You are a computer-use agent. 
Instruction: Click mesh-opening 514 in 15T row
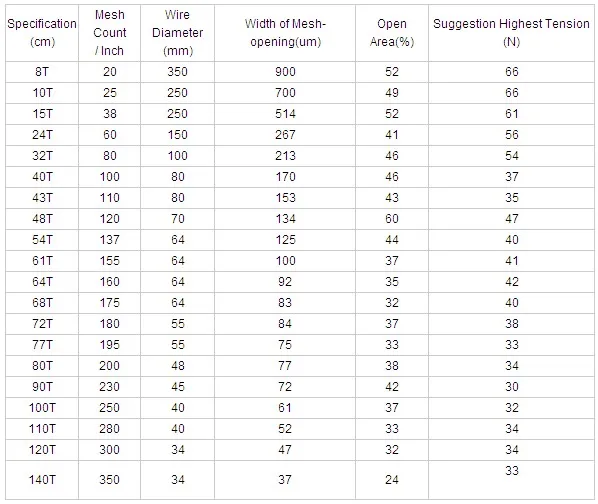click(285, 114)
